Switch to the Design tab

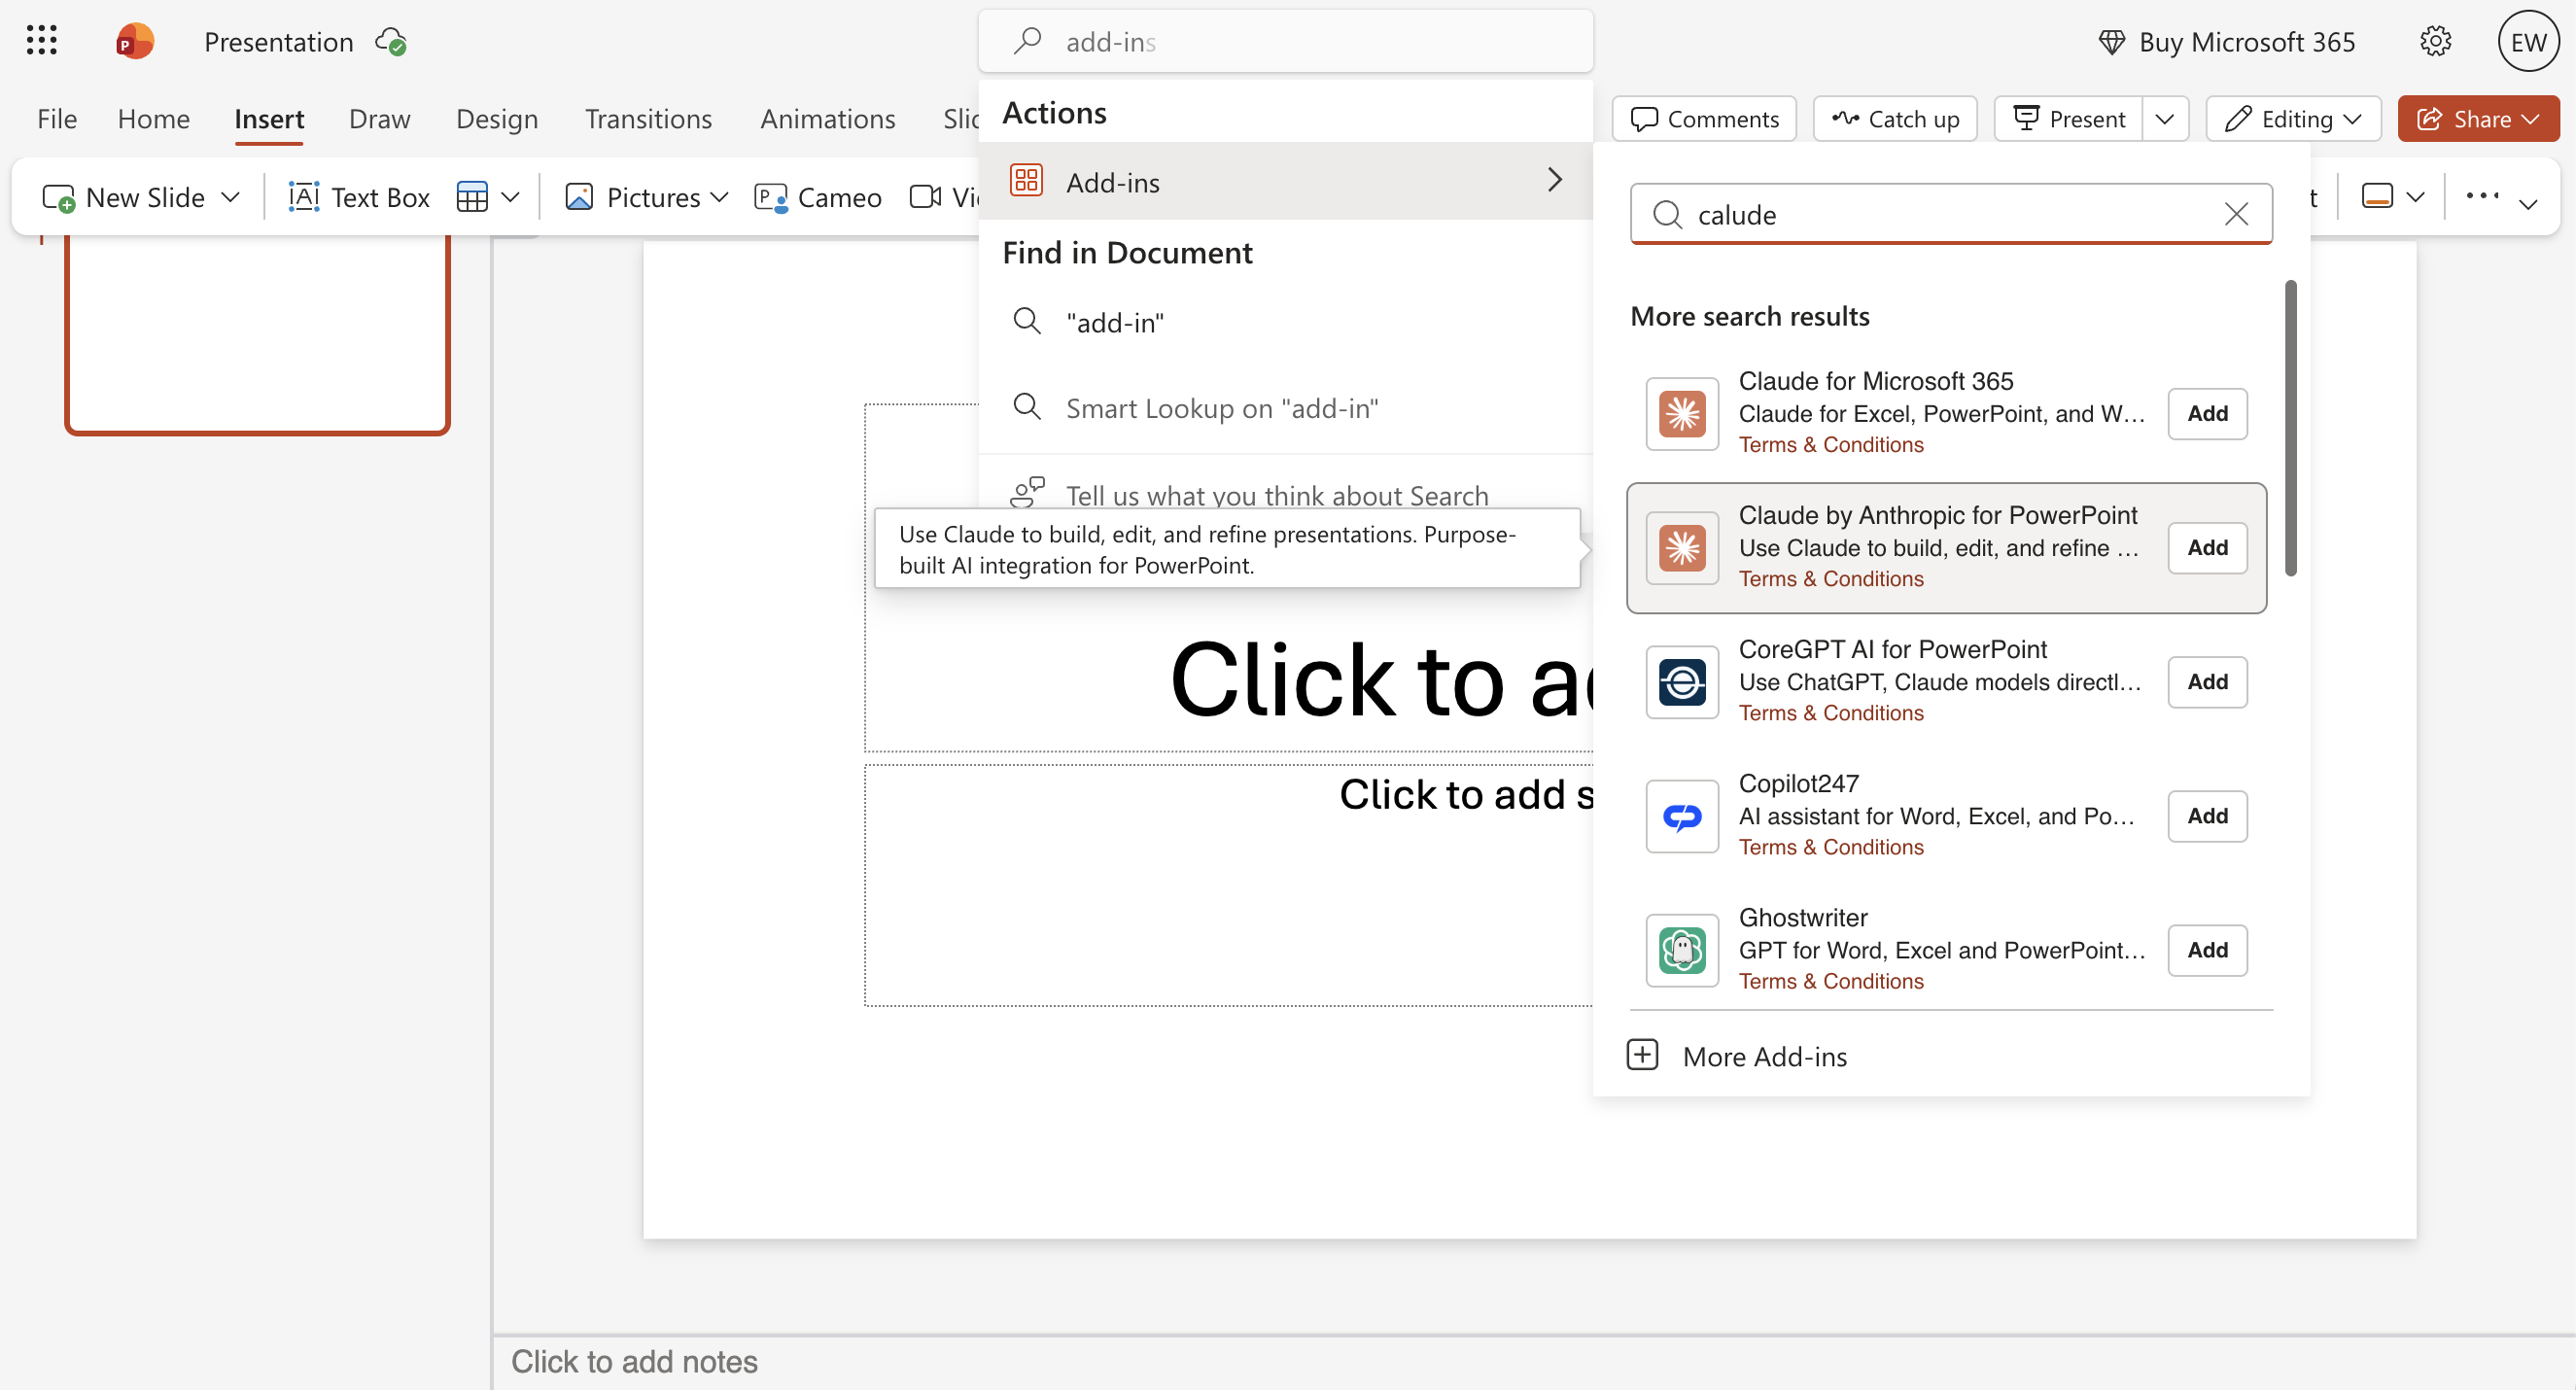[497, 119]
